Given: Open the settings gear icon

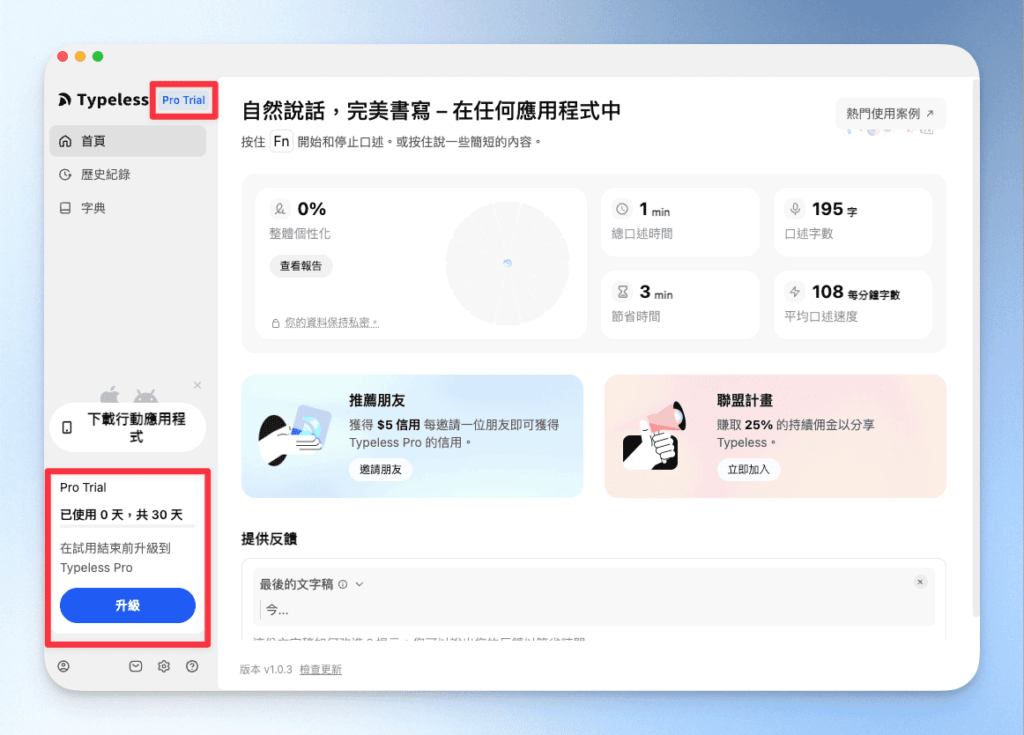Looking at the screenshot, I should [163, 666].
